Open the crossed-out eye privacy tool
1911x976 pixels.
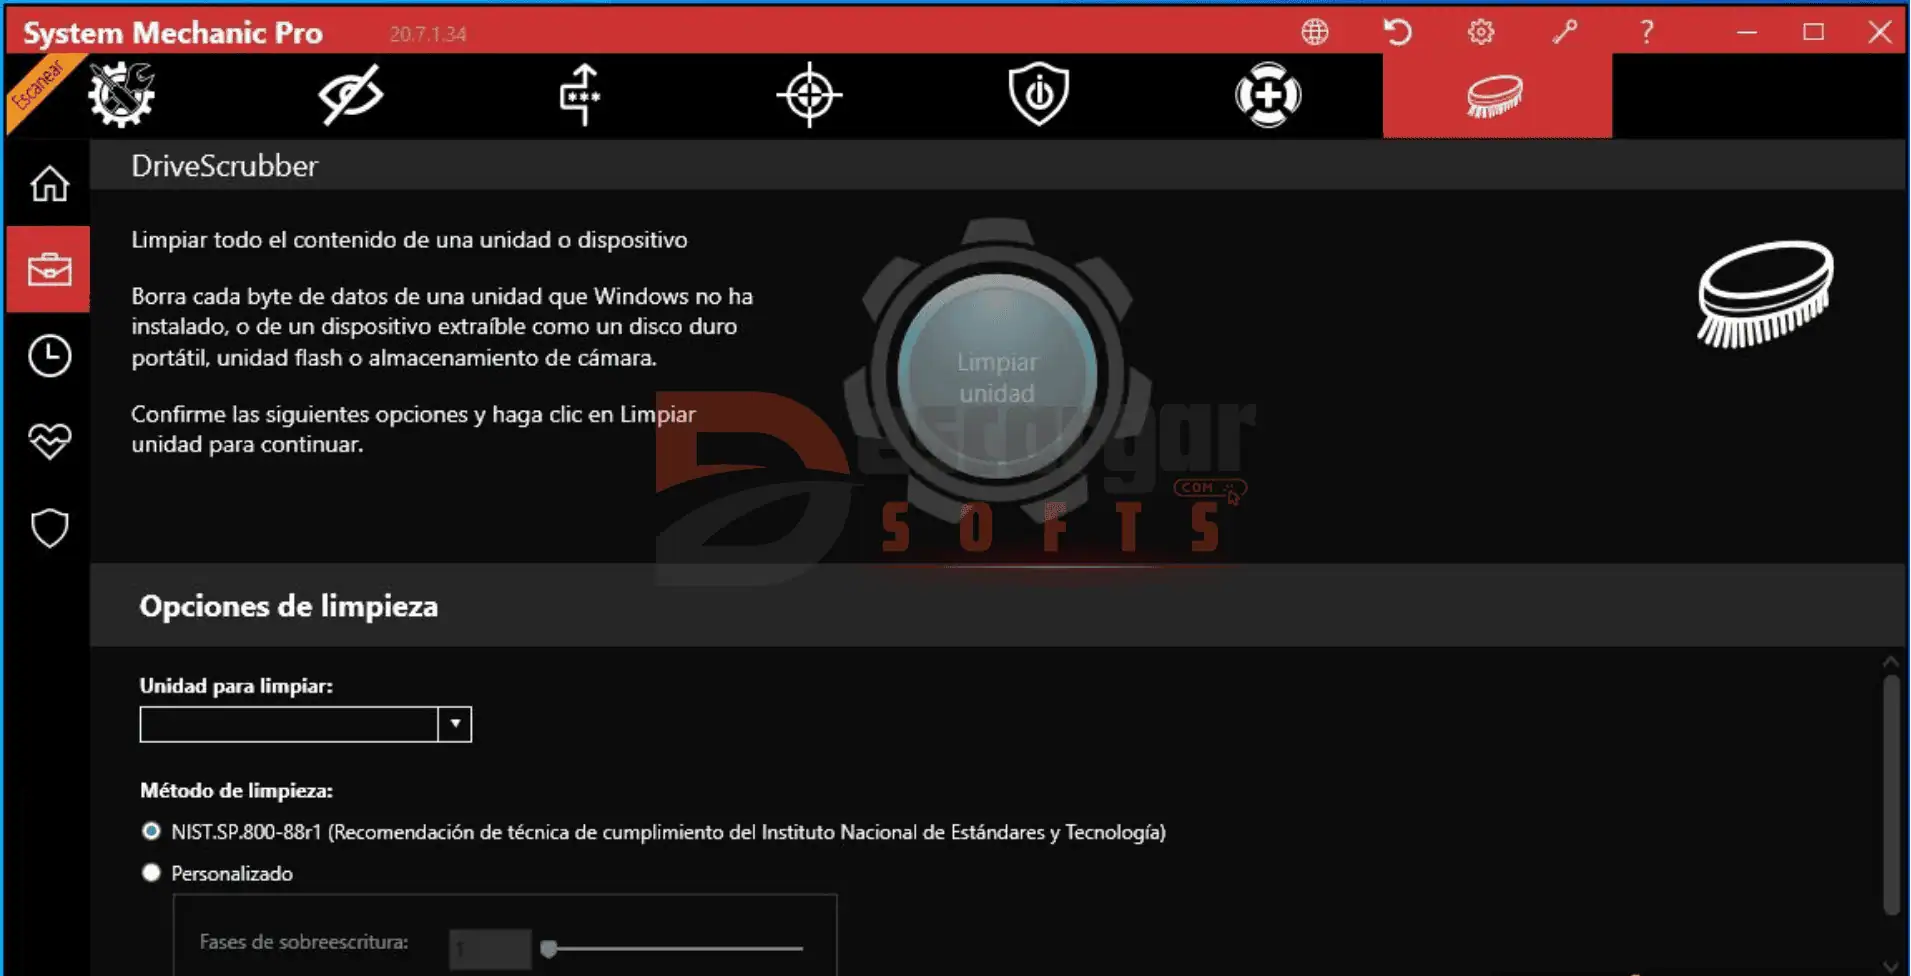(350, 95)
